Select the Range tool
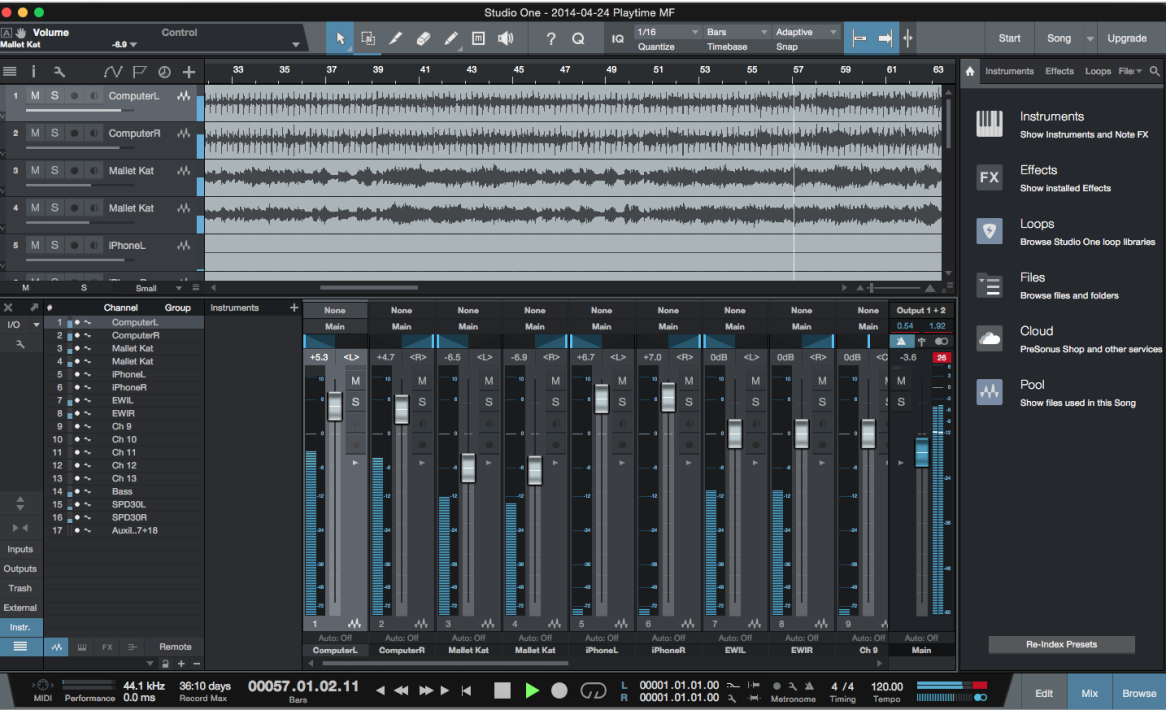This screenshot has width=1166, height=710. pyautogui.click(x=367, y=39)
